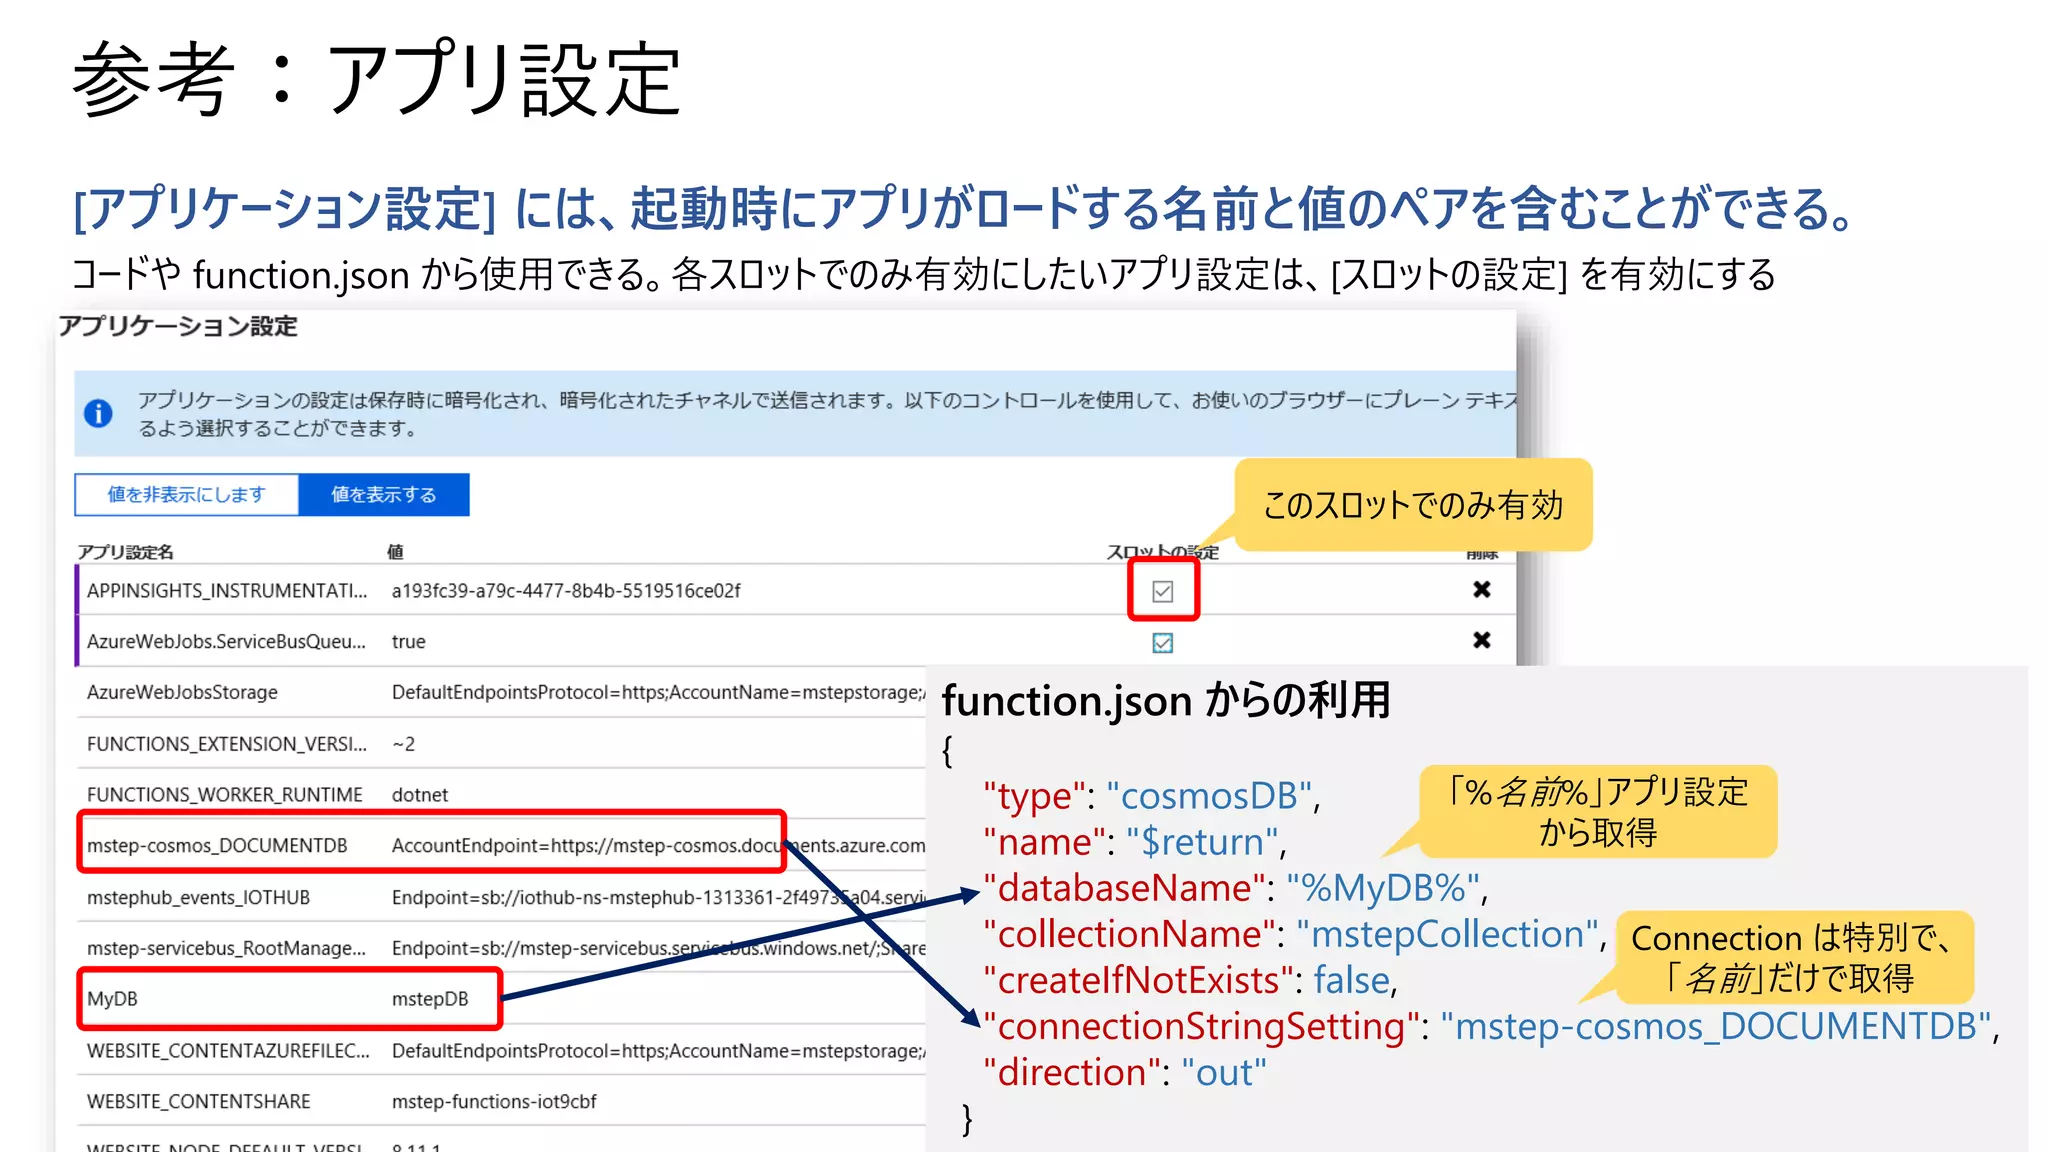
Task: Click the 'このスロットでのみ有効' callout
Action: coord(1413,505)
